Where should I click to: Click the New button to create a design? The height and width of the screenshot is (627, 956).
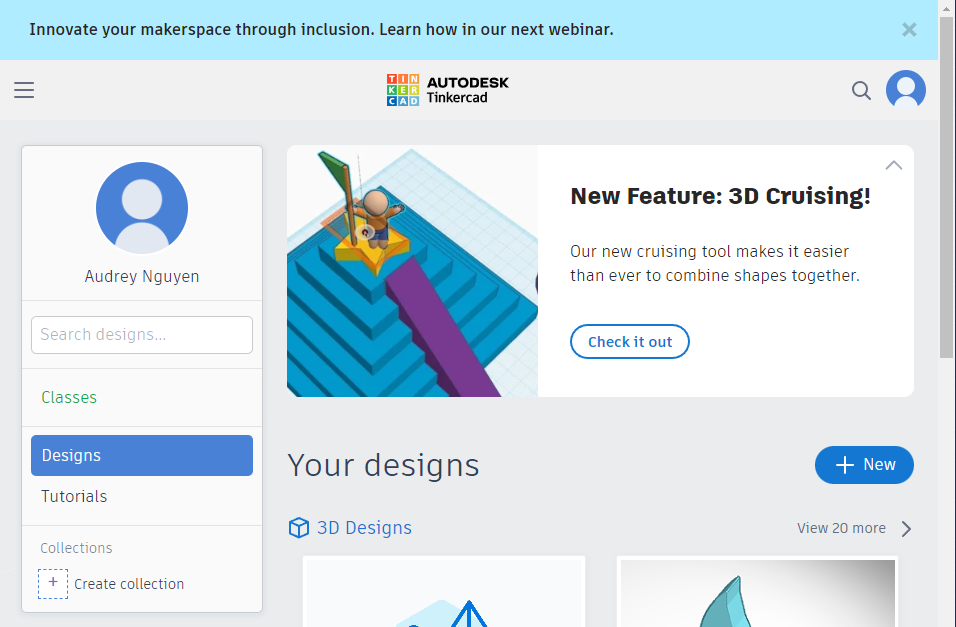[864, 464]
